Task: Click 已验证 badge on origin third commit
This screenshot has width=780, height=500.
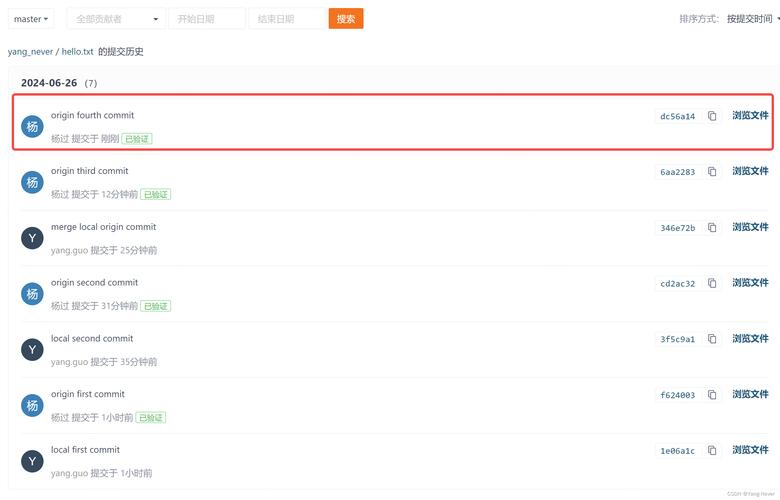Action: point(155,194)
